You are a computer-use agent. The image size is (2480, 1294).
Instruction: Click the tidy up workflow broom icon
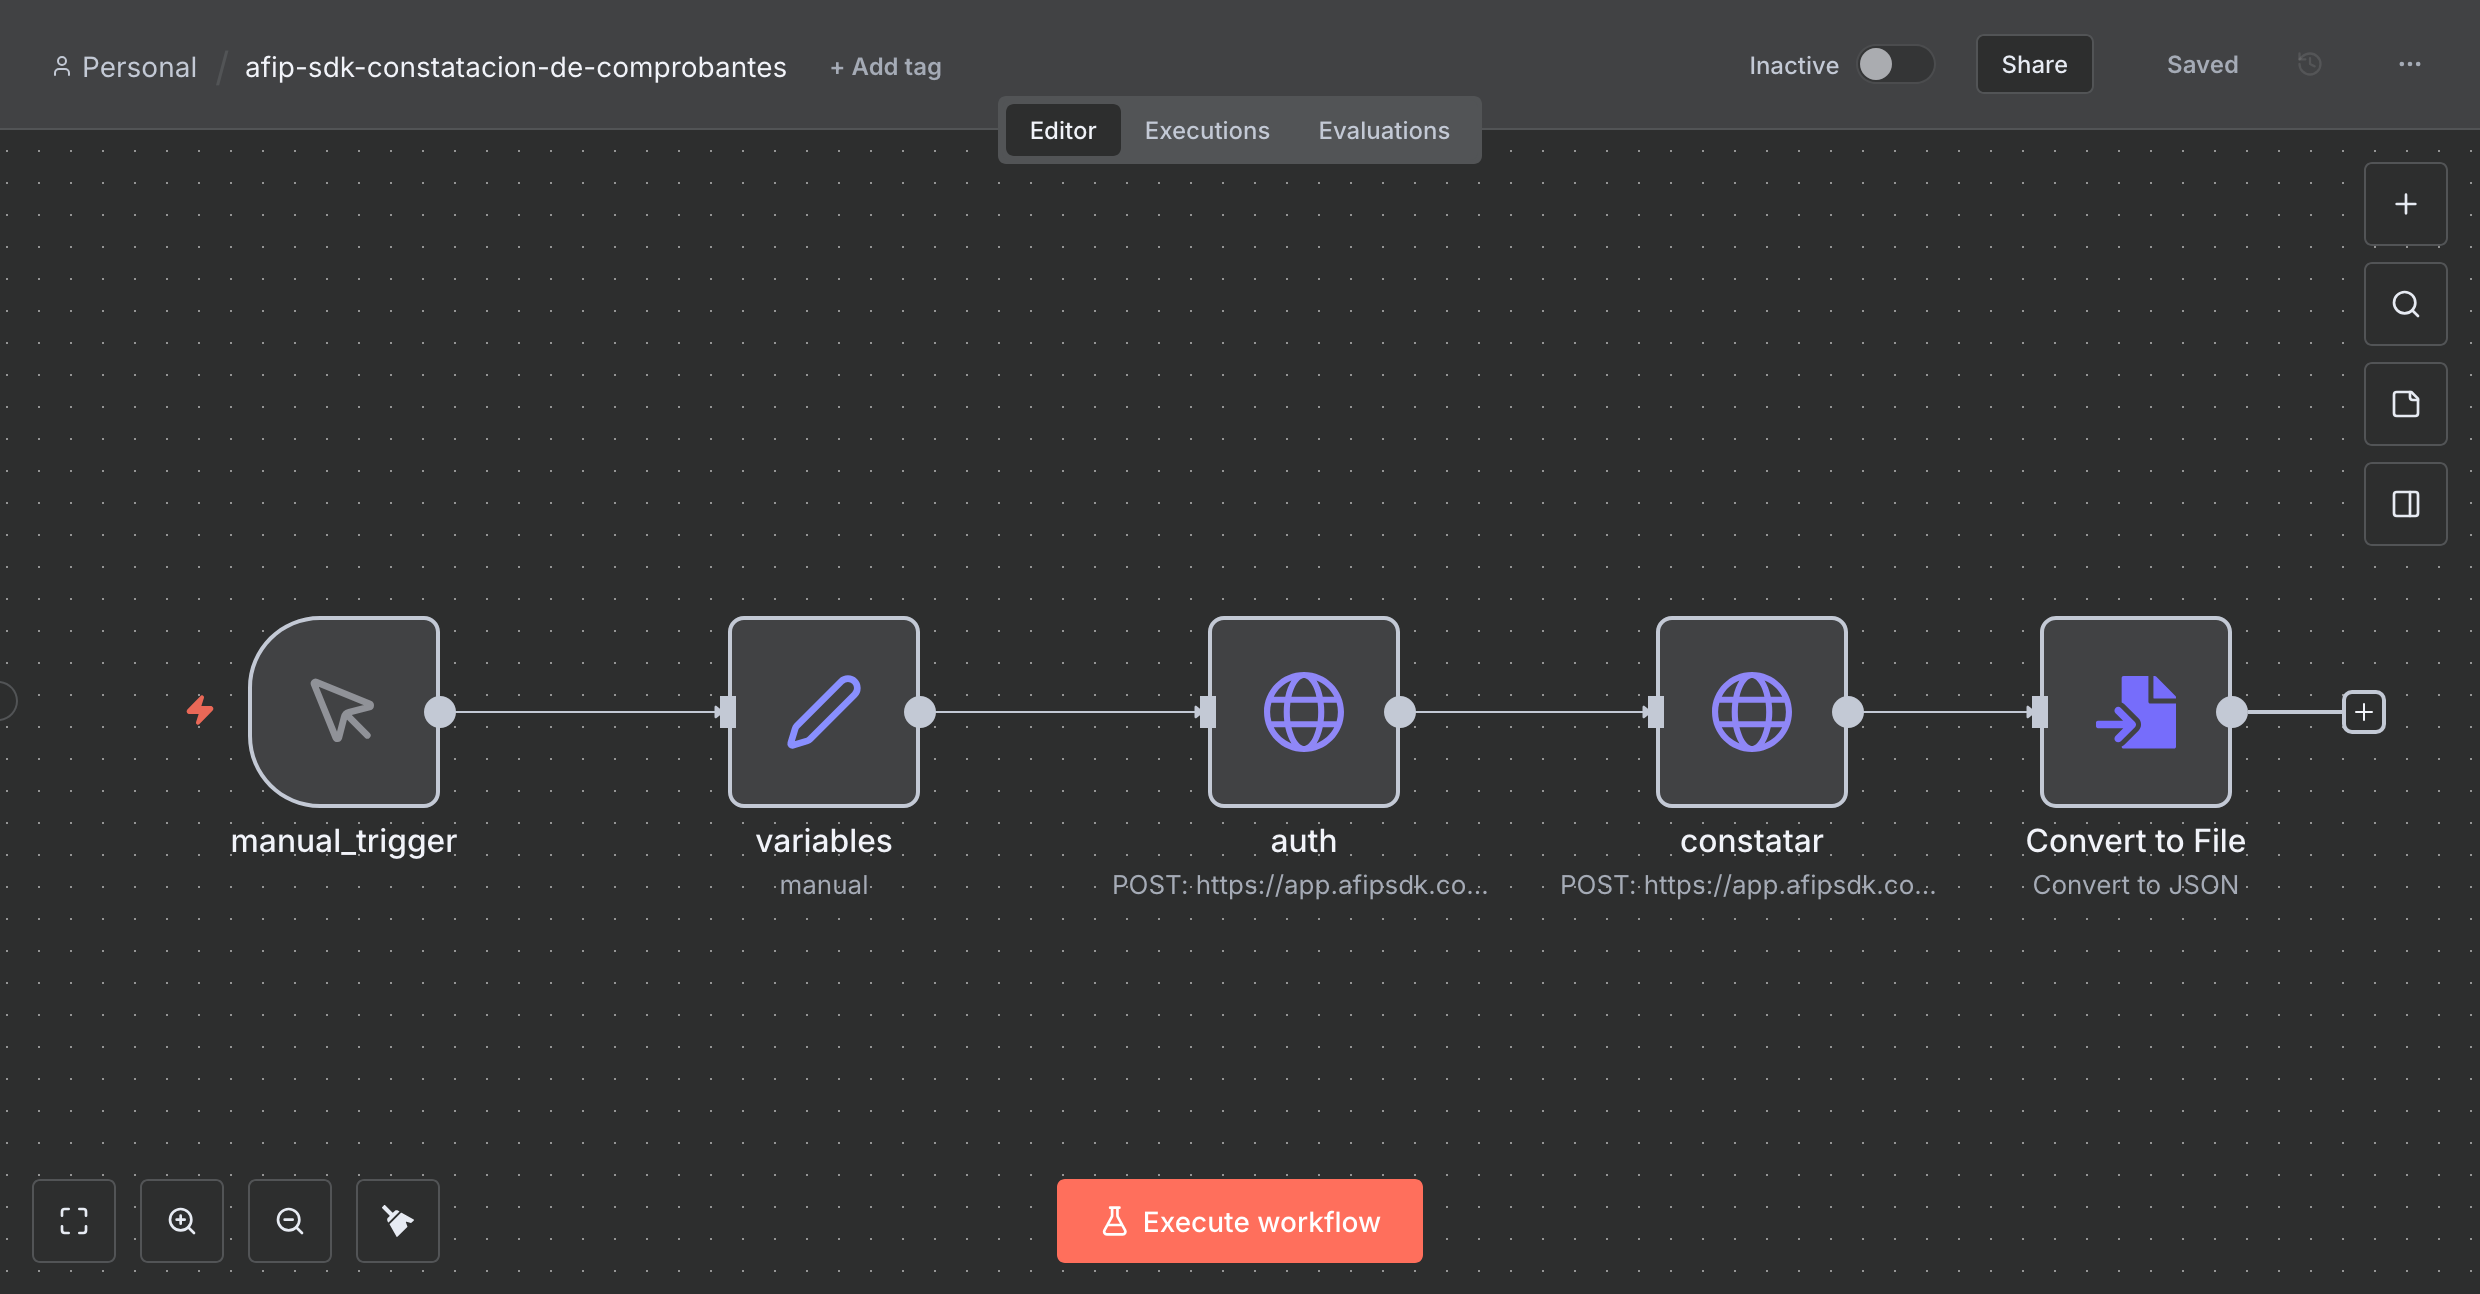click(x=398, y=1220)
